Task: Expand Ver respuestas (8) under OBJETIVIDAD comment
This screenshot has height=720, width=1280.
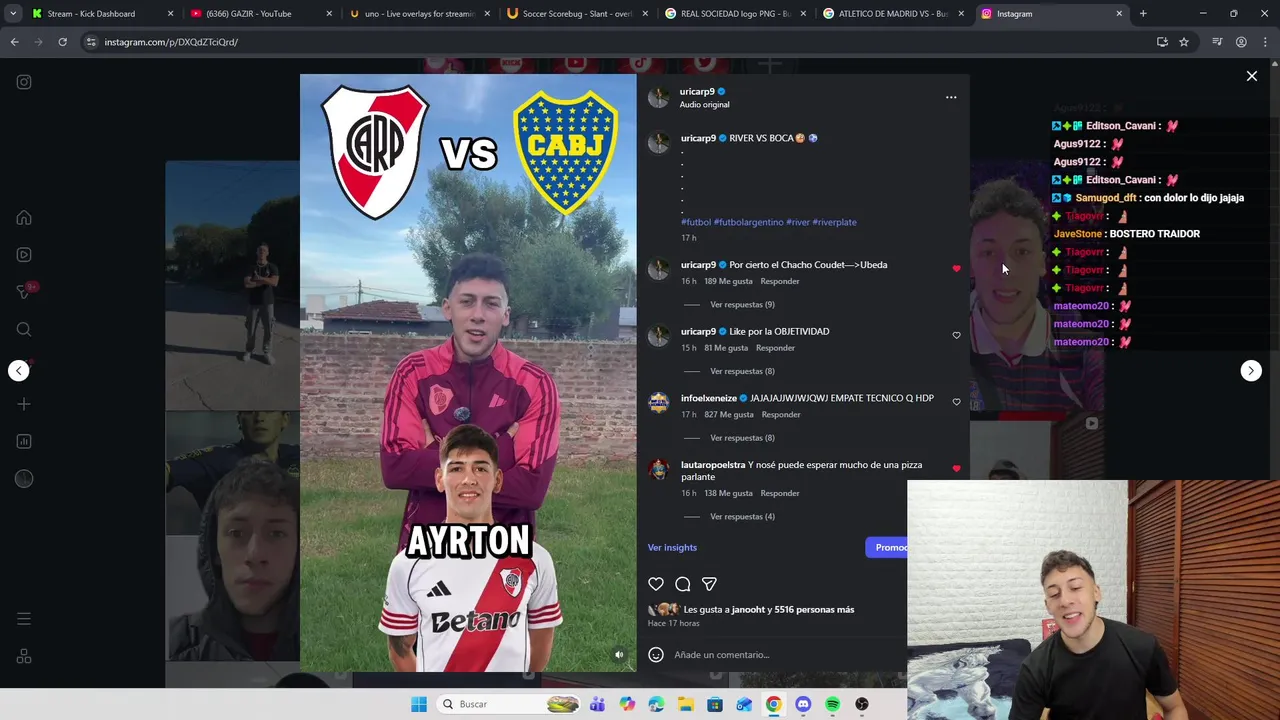Action: 742,372
